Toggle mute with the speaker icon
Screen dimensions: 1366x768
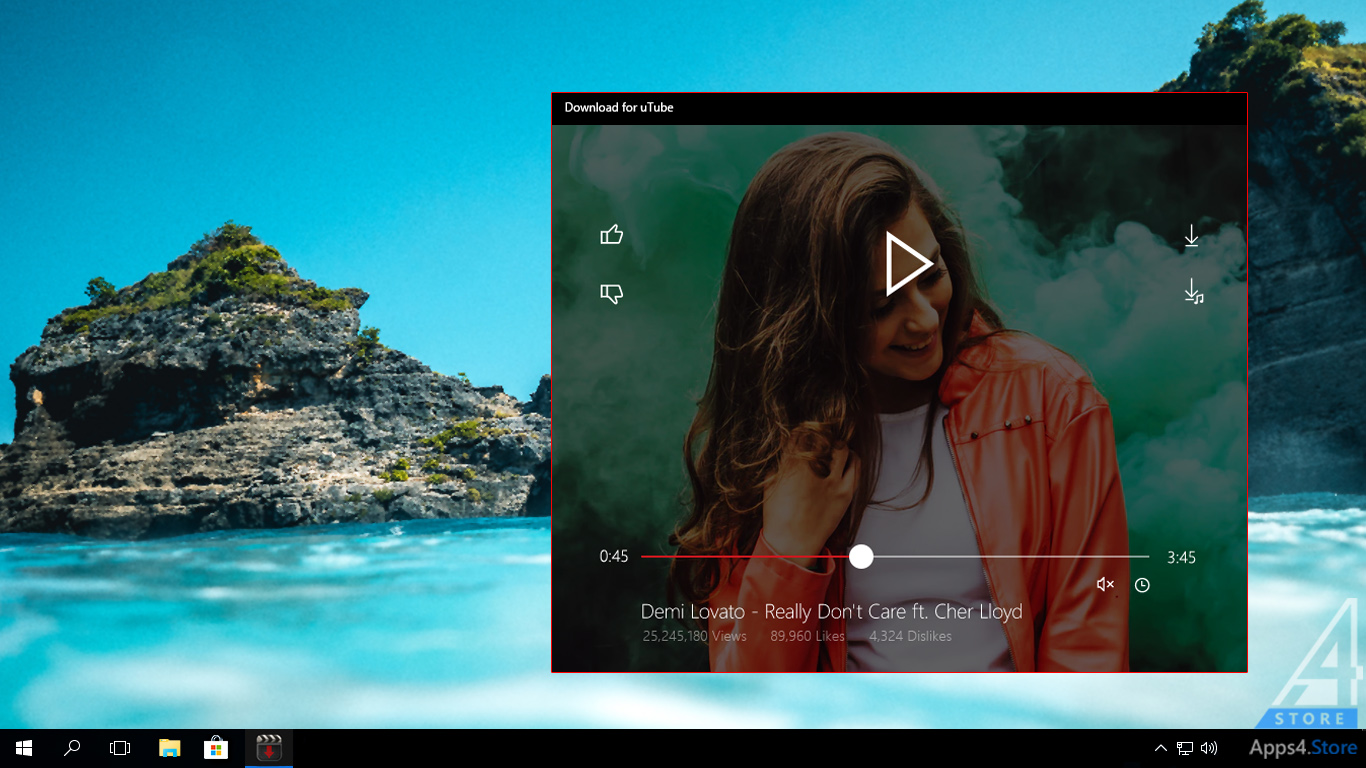pos(1105,585)
